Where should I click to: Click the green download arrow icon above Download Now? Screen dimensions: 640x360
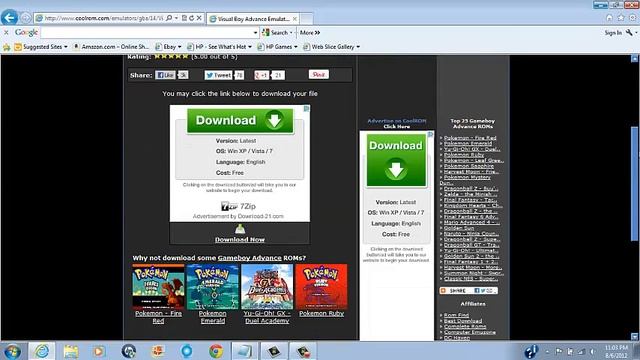(x=240, y=229)
